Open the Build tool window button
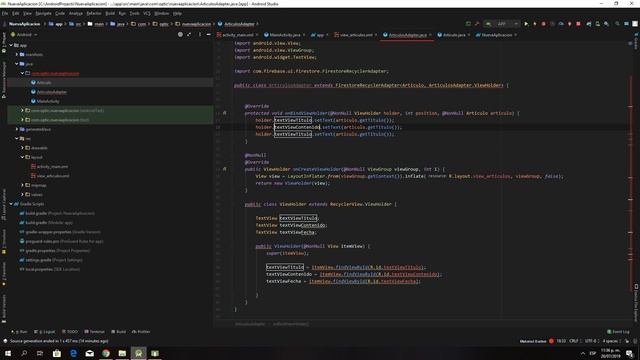 tap(118, 332)
